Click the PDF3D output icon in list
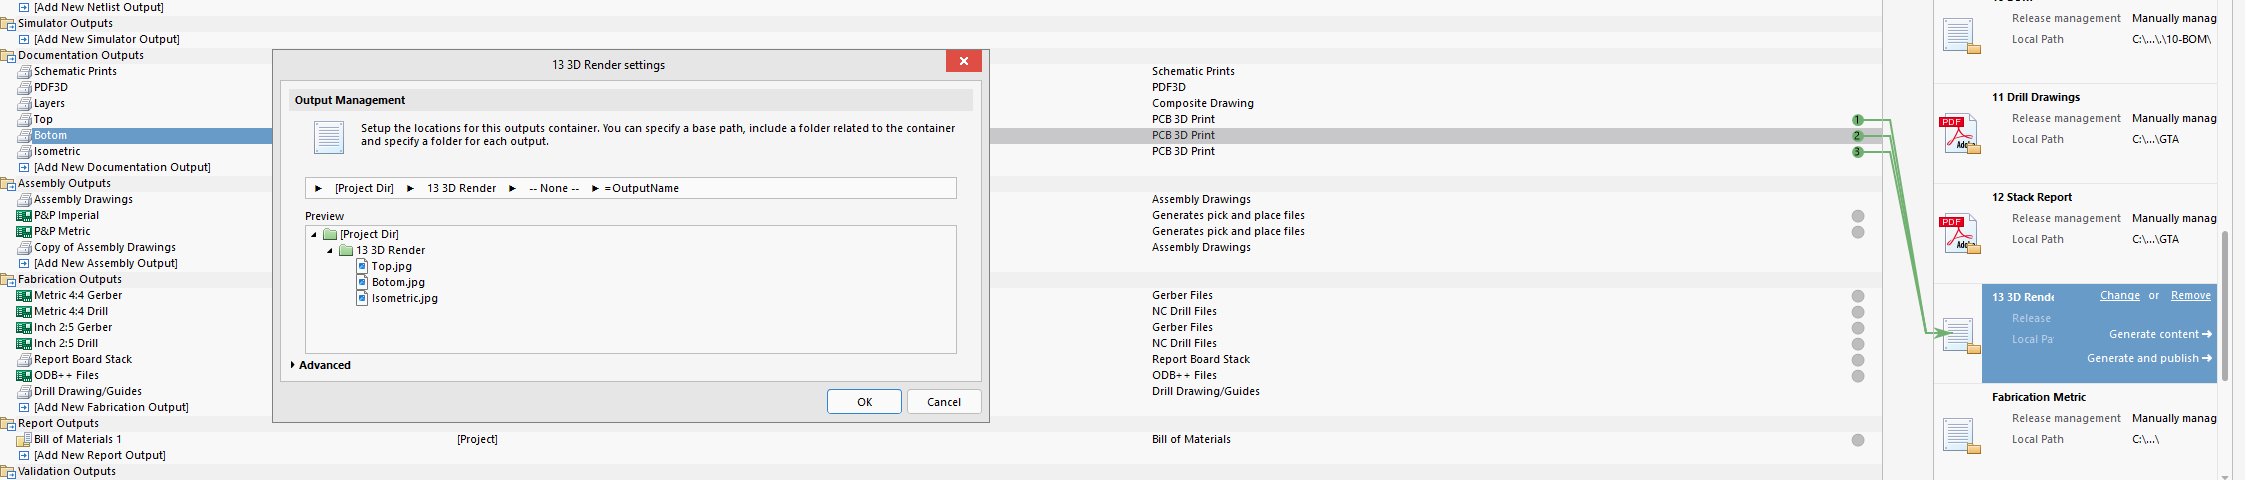This screenshot has height=480, width=2248. click(25, 88)
